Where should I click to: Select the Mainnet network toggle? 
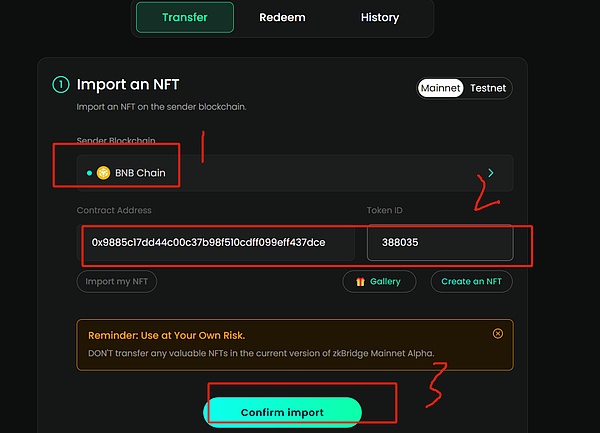click(x=441, y=88)
